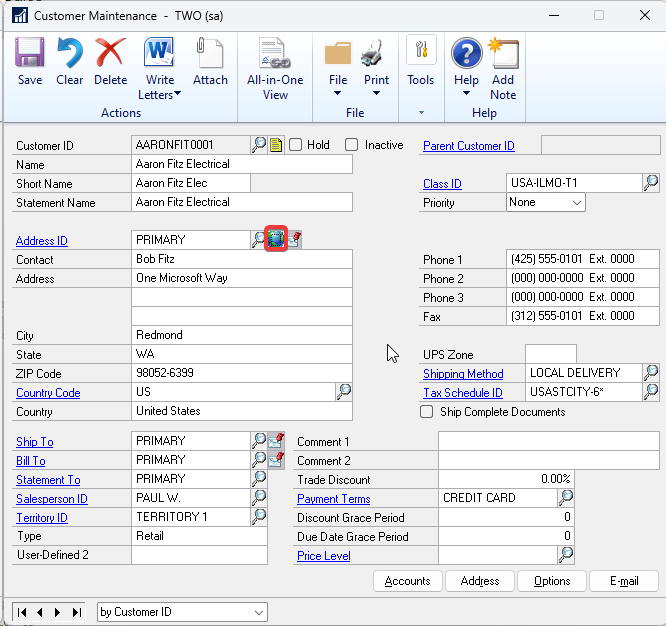The width and height of the screenshot is (666, 626).
Task: Open the Payment Terms link
Action: 333,499
